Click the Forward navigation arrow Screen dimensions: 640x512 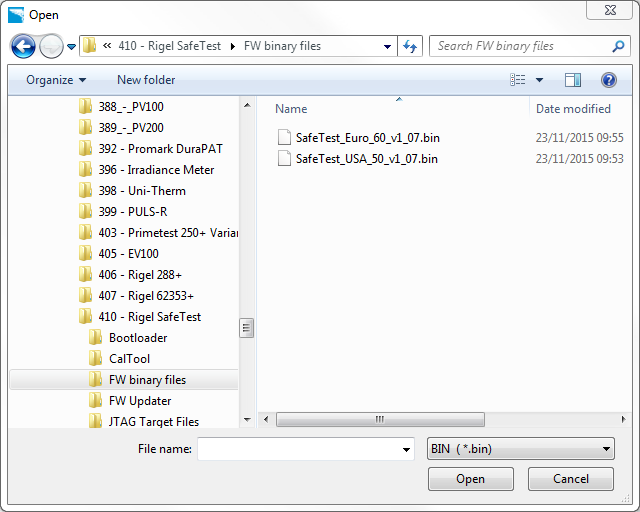pyautogui.click(x=51, y=46)
